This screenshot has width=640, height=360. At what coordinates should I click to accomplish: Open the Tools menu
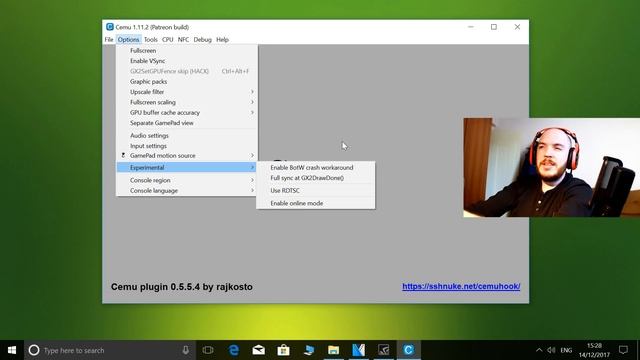coord(151,40)
